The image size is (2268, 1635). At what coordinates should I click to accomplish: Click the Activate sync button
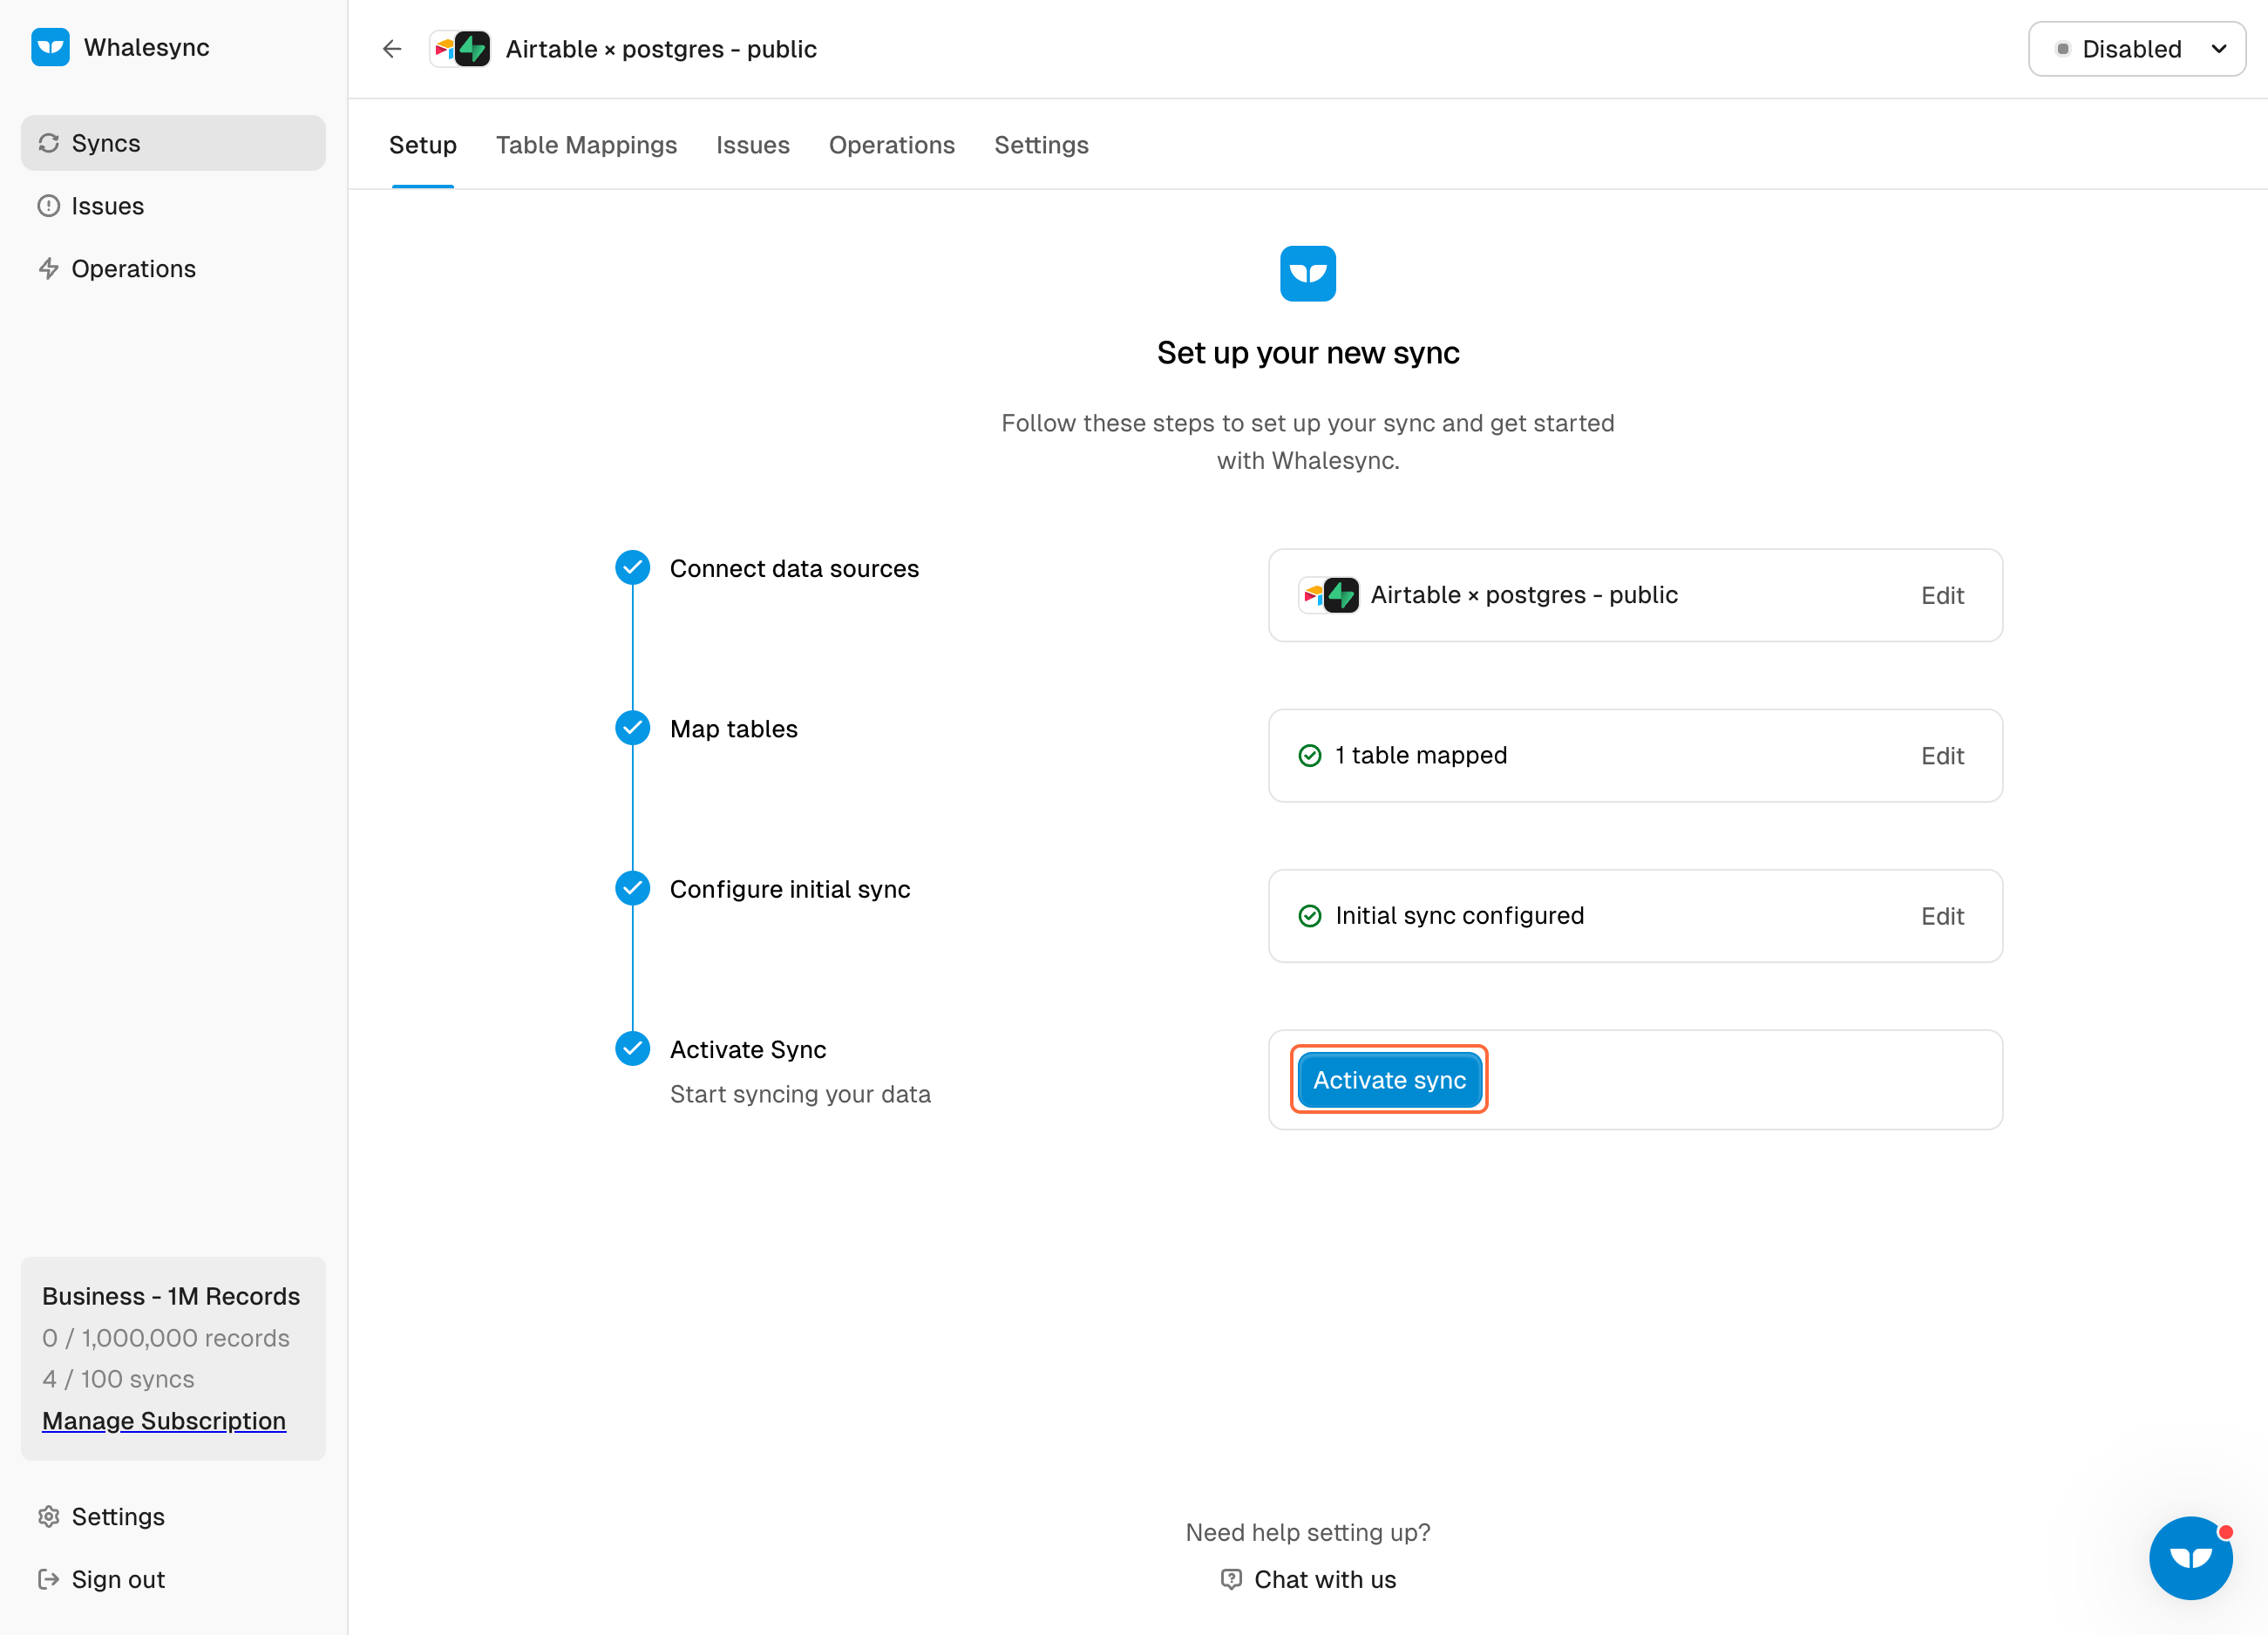click(1389, 1080)
